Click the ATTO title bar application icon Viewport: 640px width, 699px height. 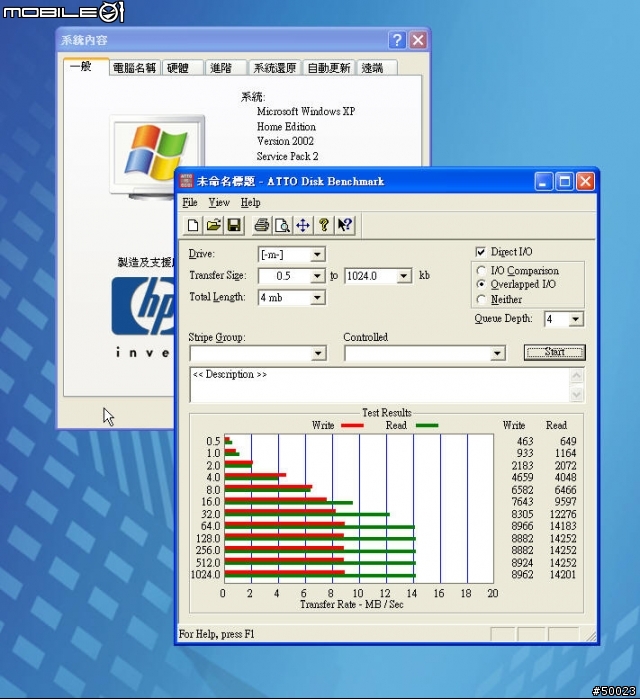186,181
